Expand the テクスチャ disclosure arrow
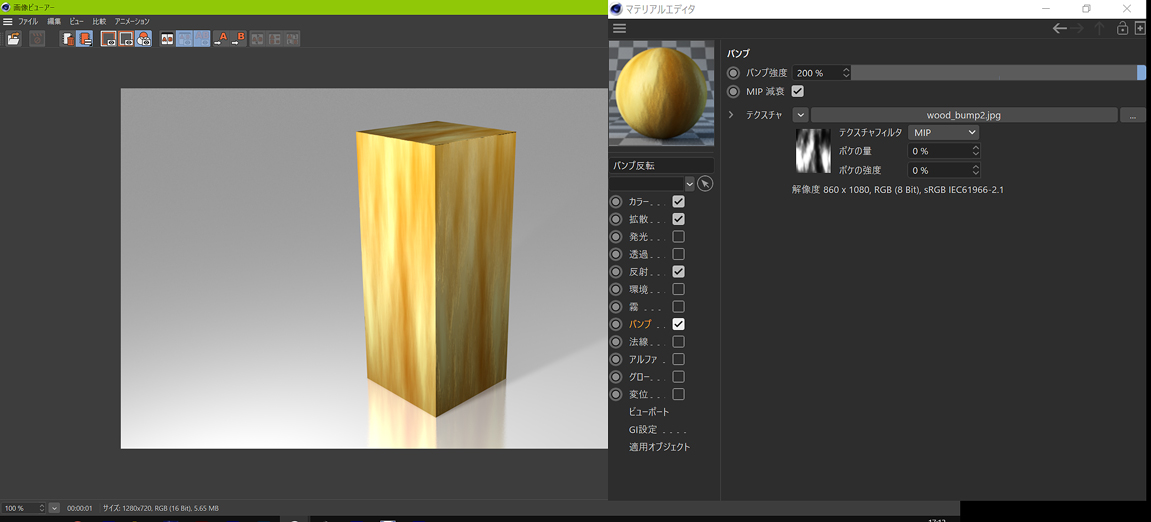Viewport: 1151px width, 522px height. click(731, 115)
